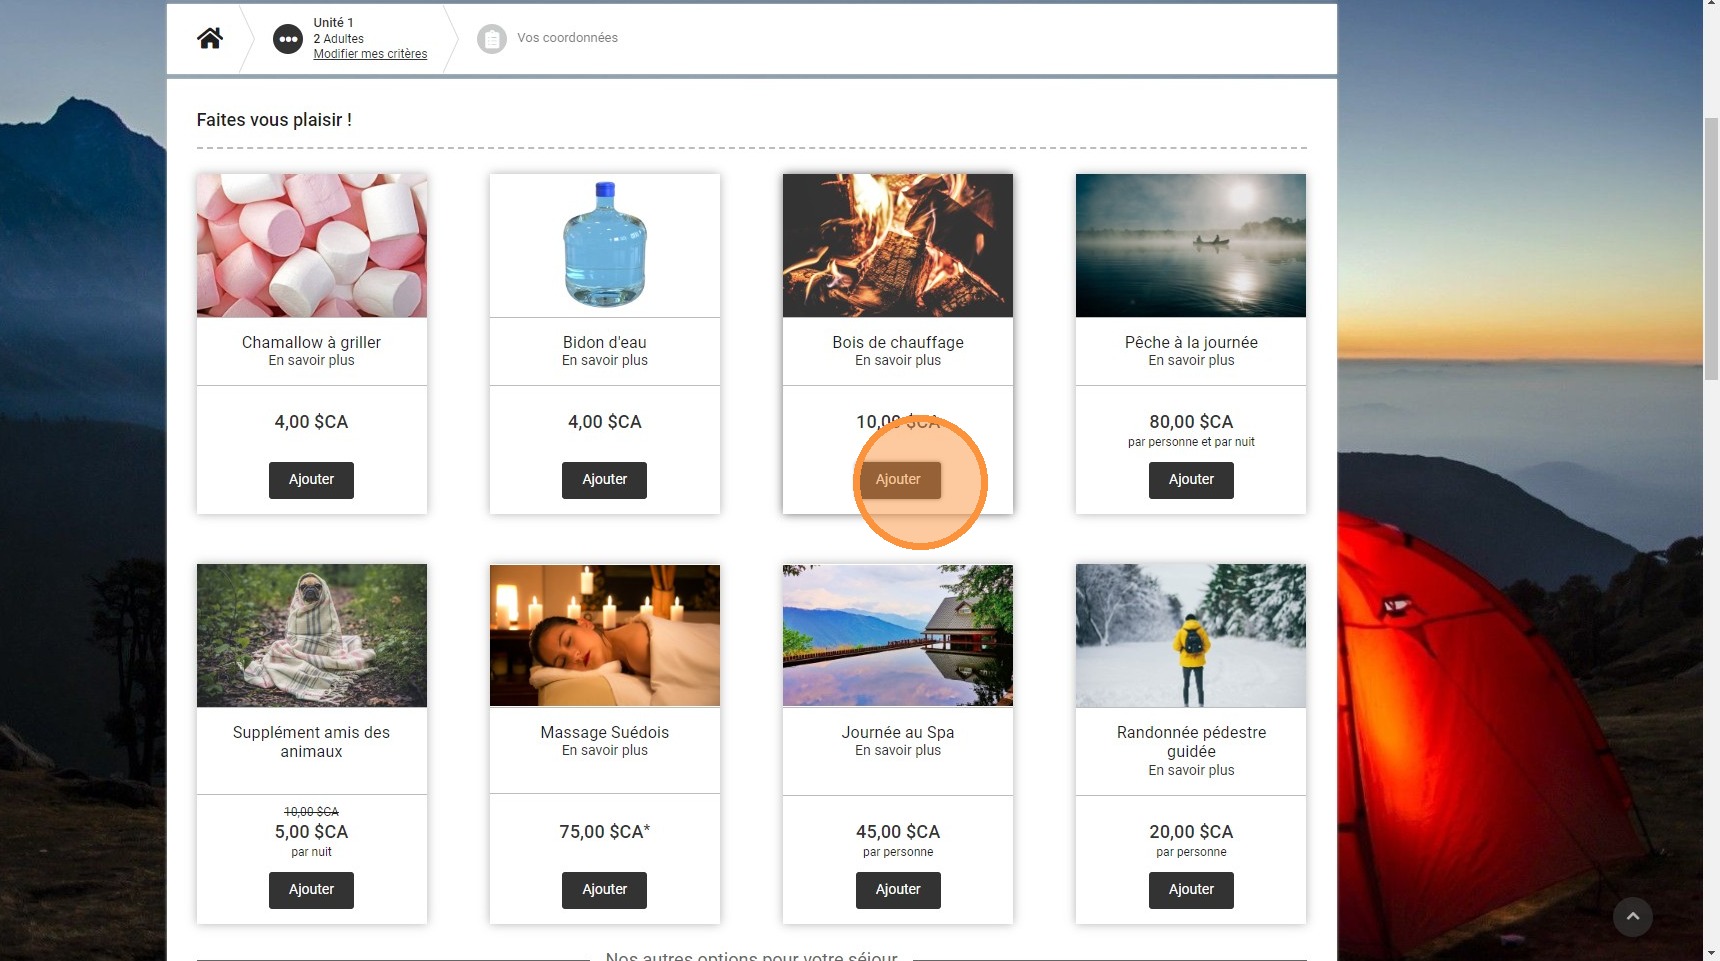Screen dimensions: 1720x961
Task: Click the snowy guided hike photo
Action: 1191,636
